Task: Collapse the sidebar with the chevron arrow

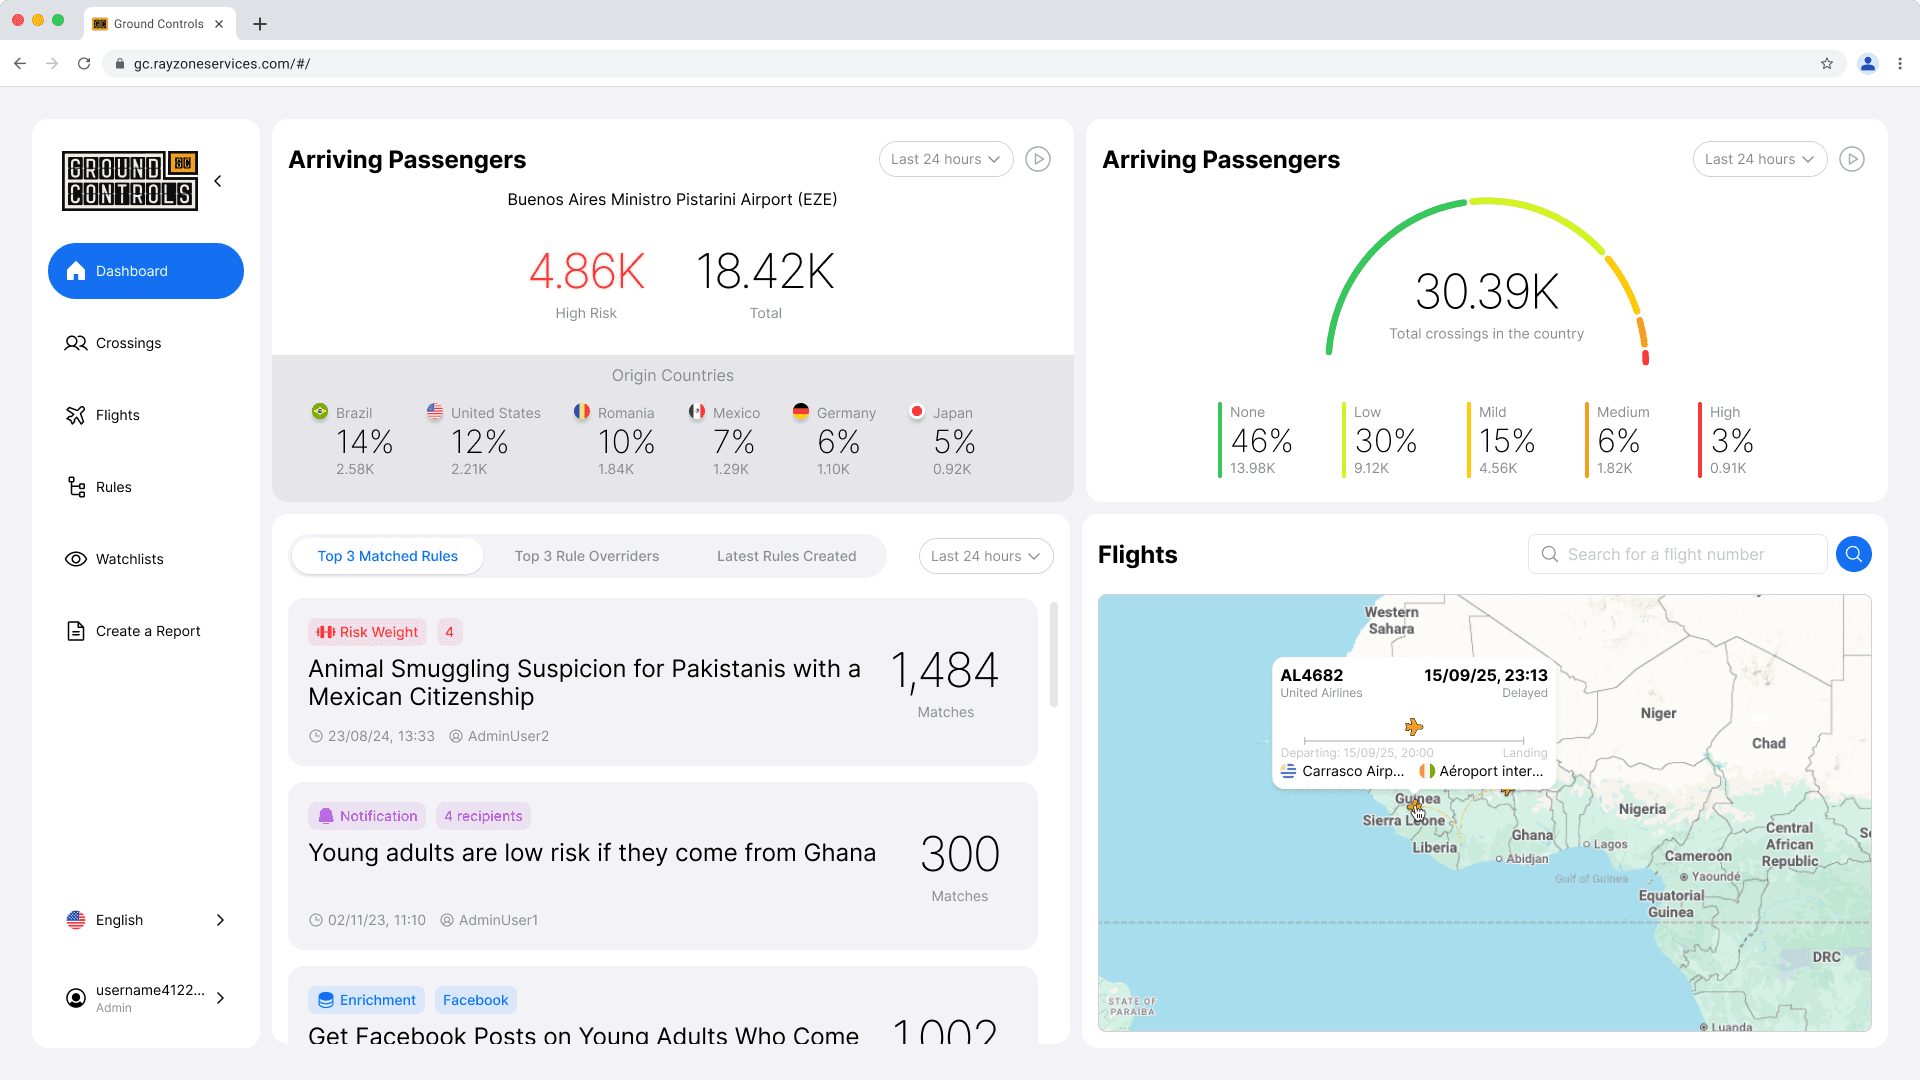Action: click(218, 181)
